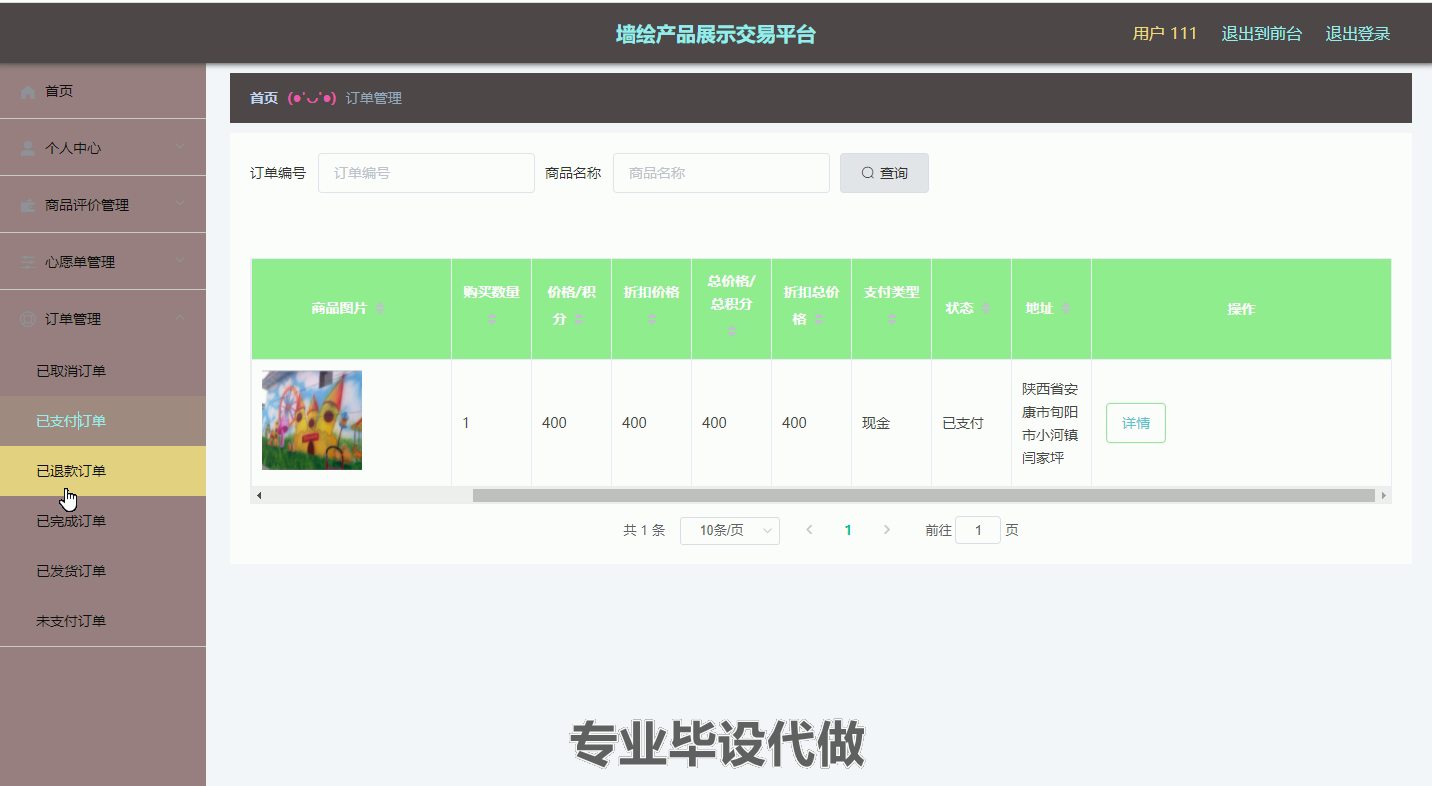The width and height of the screenshot is (1432, 786).
Task: Click 退出登录 in the header
Action: [x=1358, y=34]
